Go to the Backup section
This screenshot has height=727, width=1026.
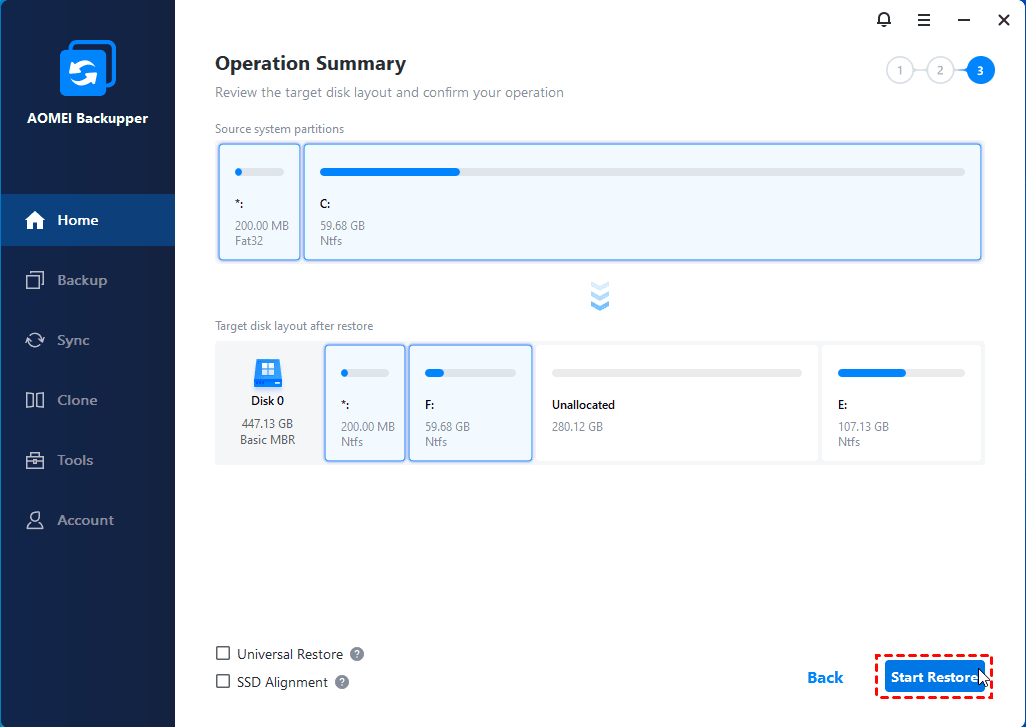click(81, 280)
